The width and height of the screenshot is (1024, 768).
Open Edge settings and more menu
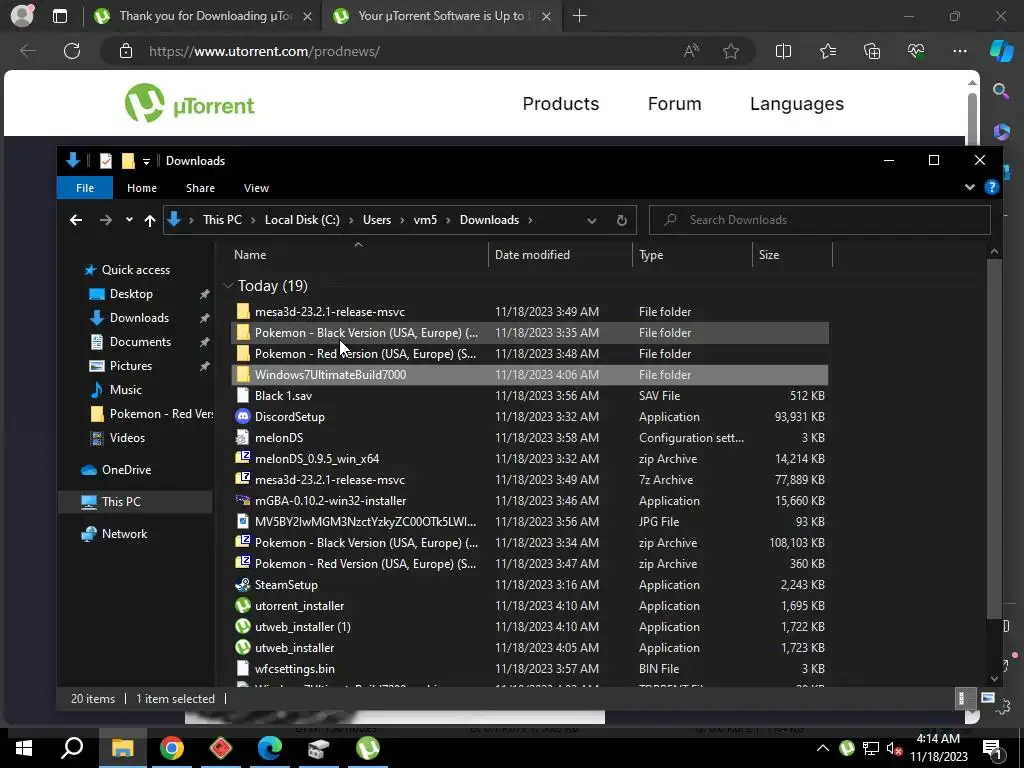959,51
